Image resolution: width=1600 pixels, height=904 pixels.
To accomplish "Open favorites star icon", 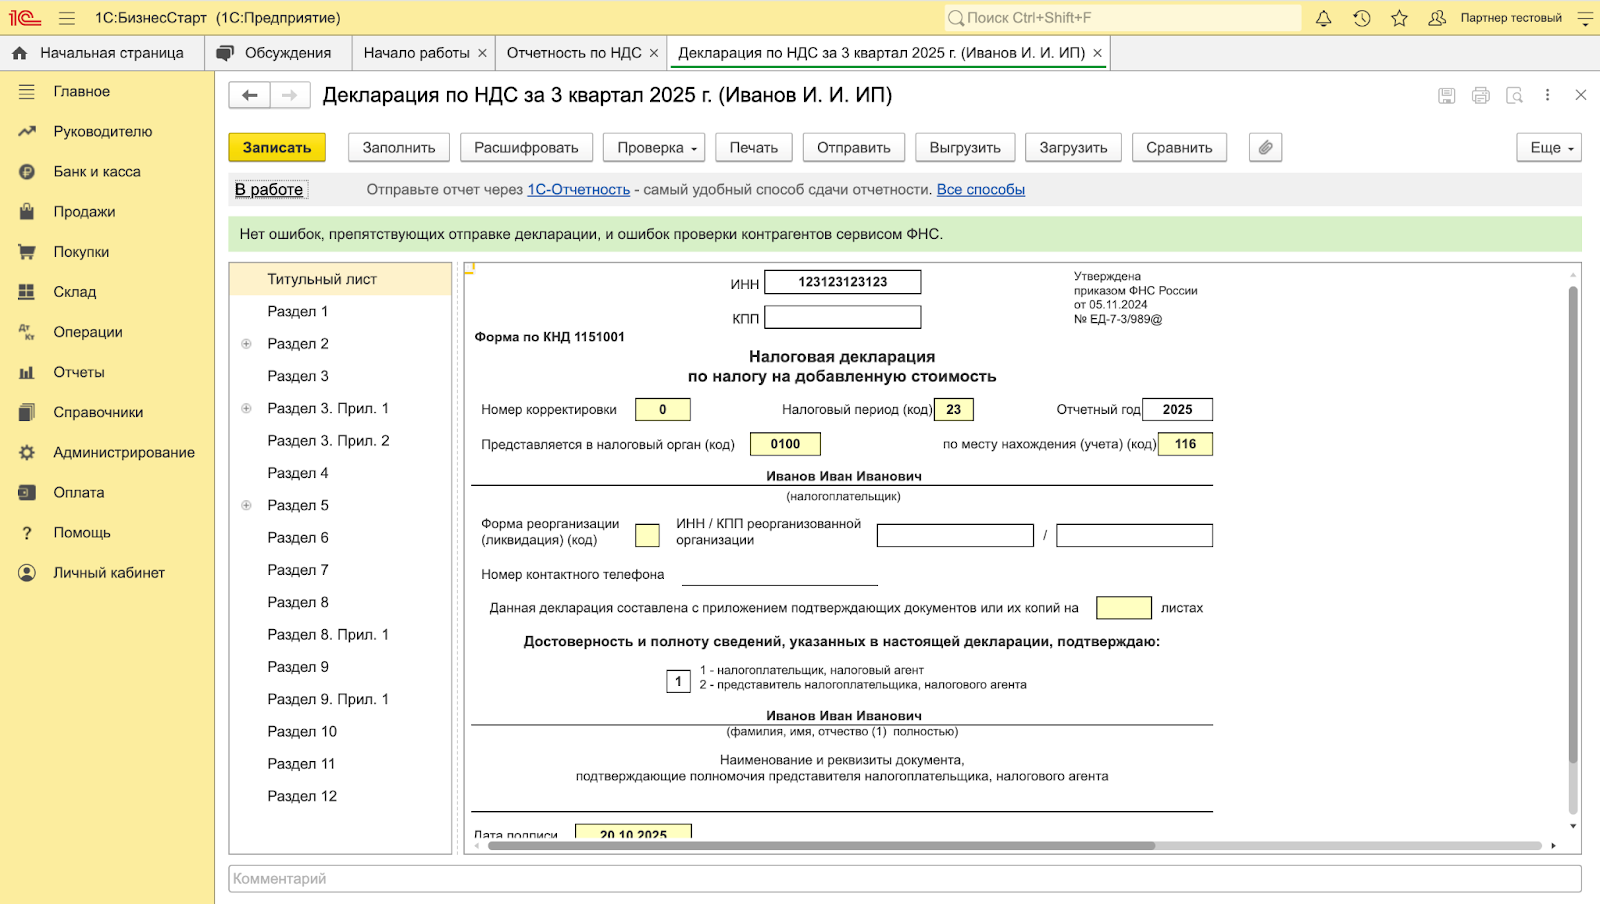I will (x=1399, y=18).
